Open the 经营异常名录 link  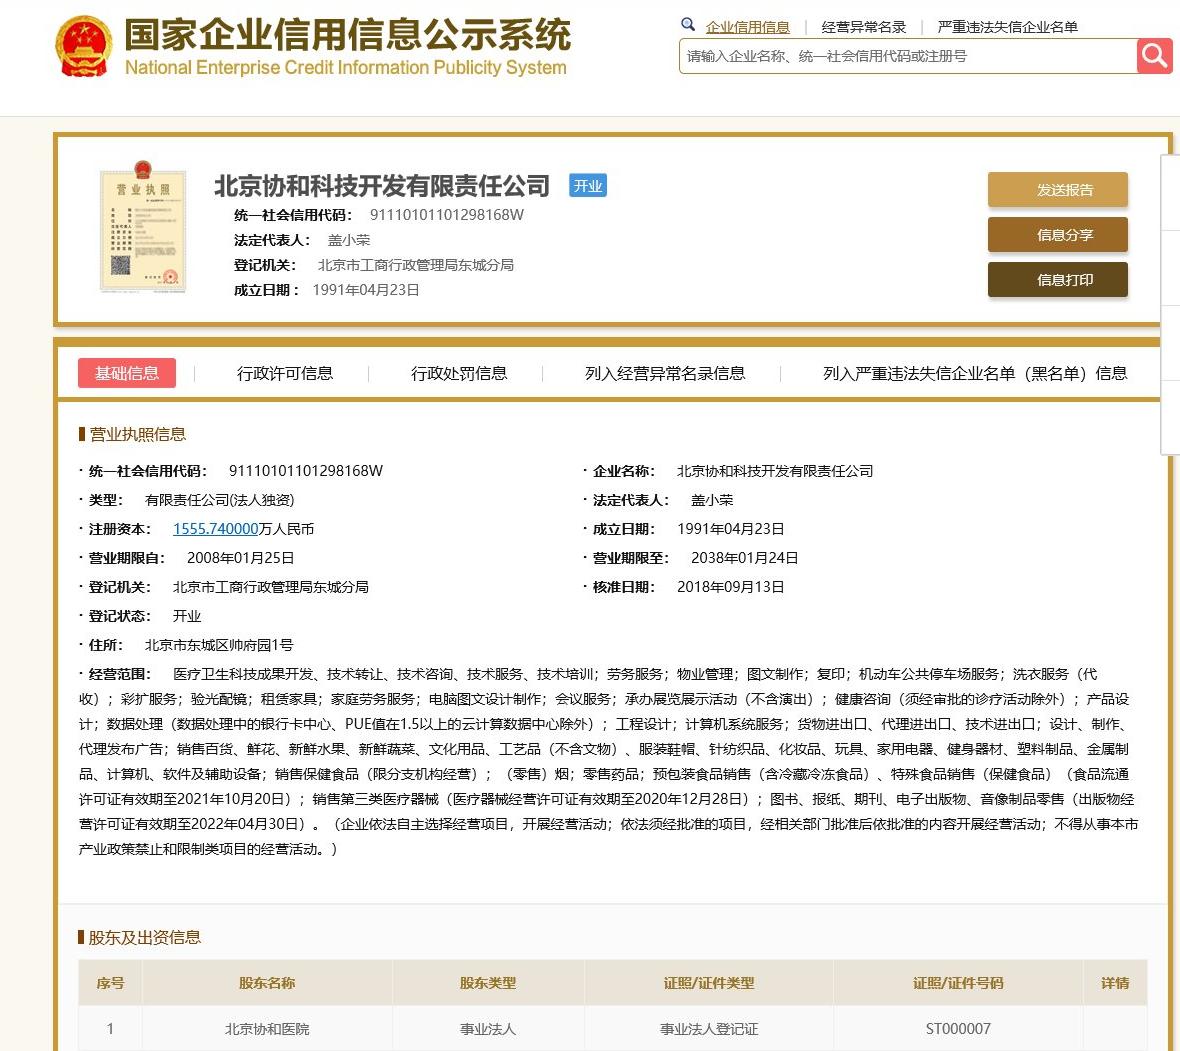point(861,24)
